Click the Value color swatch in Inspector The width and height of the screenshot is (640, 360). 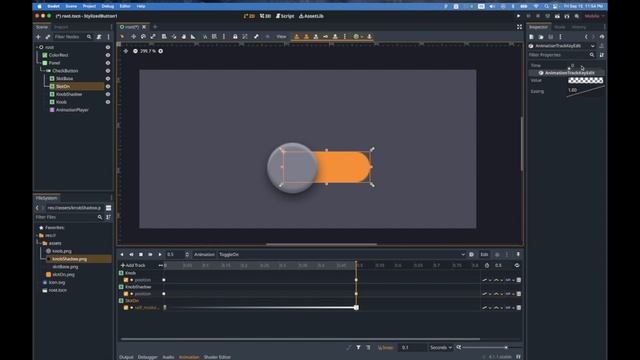586,80
